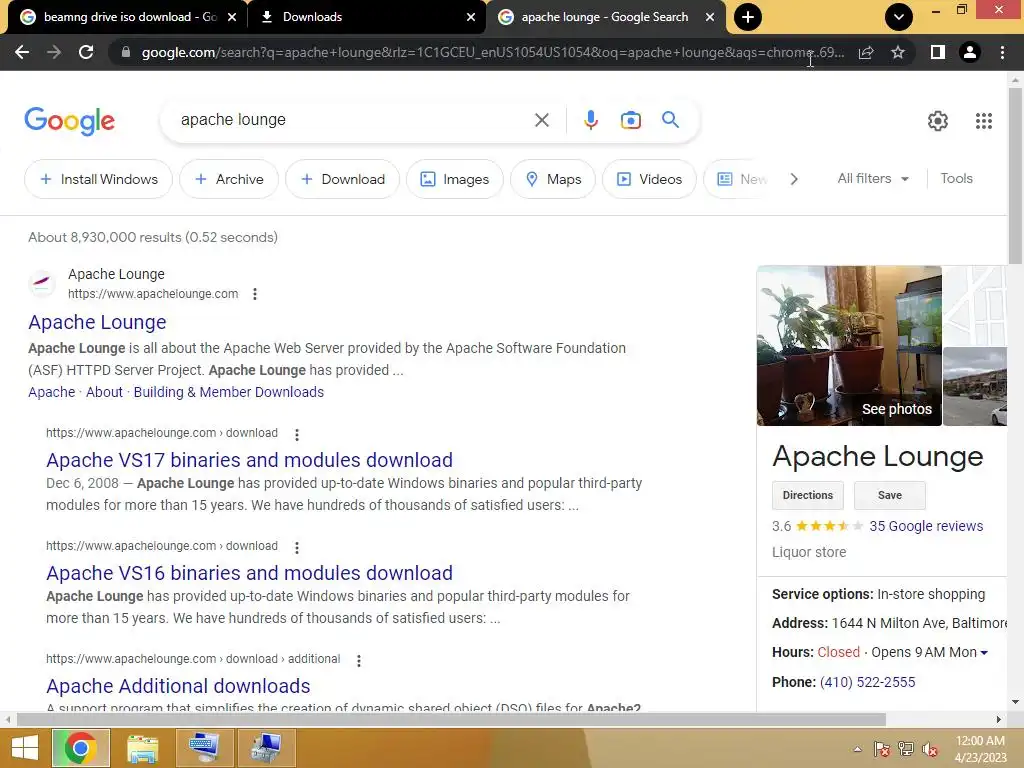The height and width of the screenshot is (768, 1024).
Task: Bookmark this page with the star icon
Action: [x=898, y=52]
